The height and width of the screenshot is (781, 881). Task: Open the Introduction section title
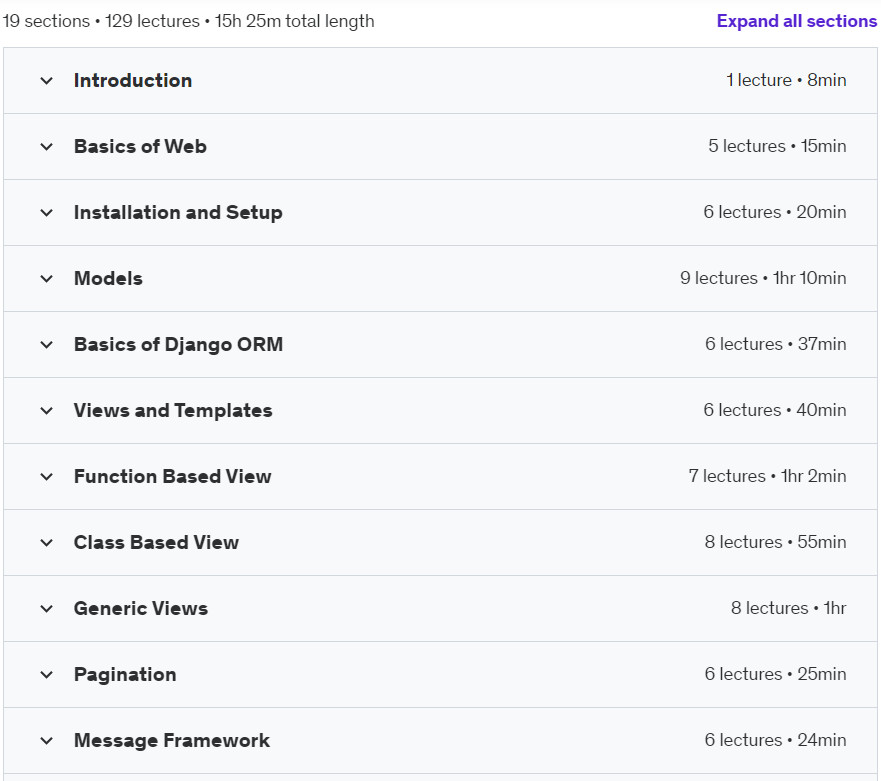[133, 80]
